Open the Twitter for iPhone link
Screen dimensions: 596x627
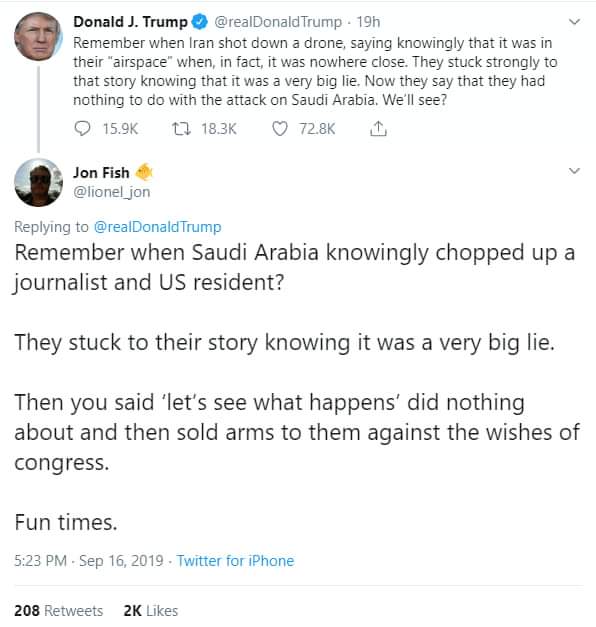pos(235,561)
